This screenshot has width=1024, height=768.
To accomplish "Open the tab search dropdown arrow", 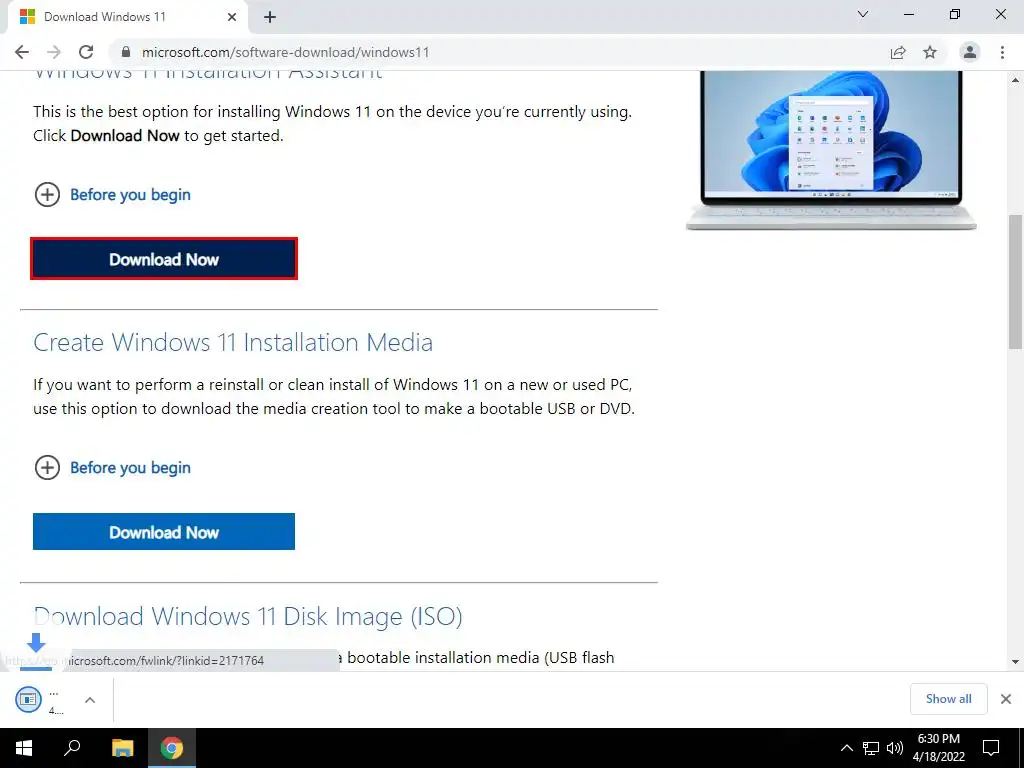I will pos(863,14).
